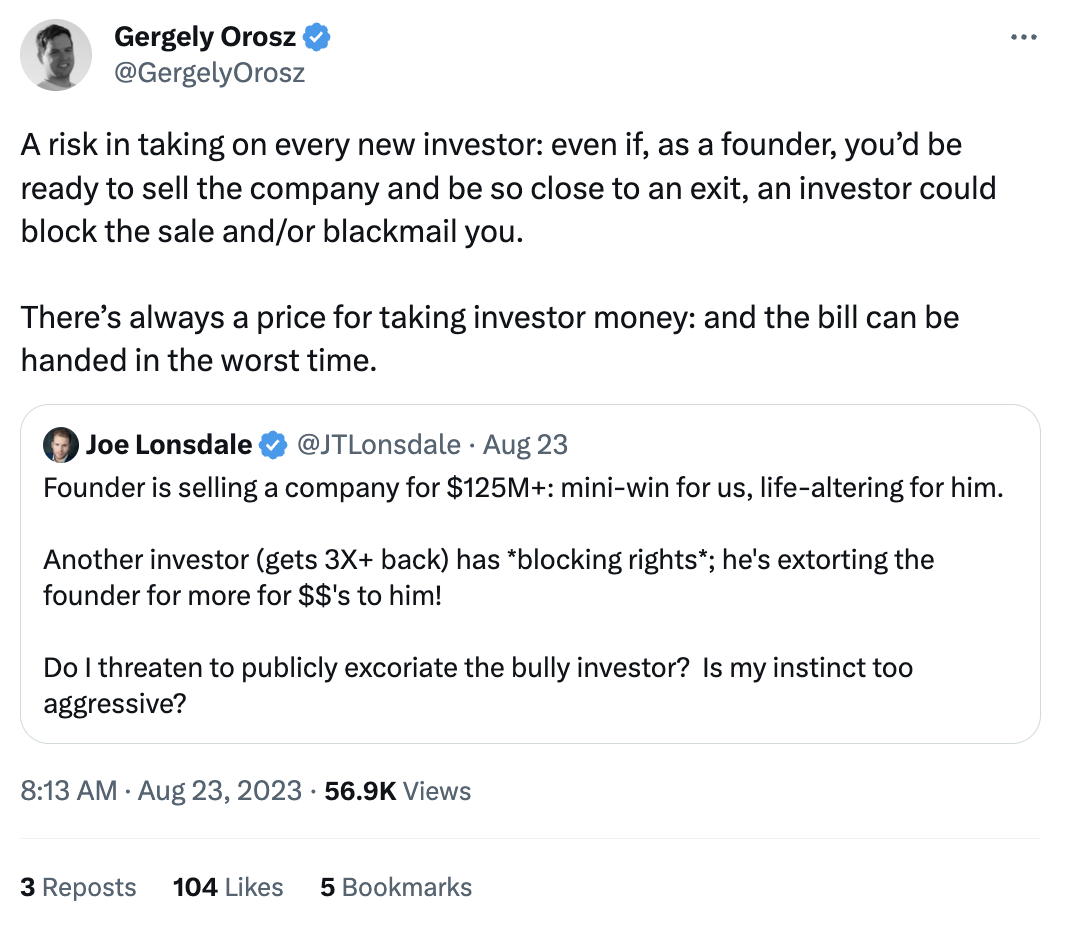Open the Gergely Orosz display name link
Image resolution: width=1066 pixels, height=930 pixels.
(205, 38)
